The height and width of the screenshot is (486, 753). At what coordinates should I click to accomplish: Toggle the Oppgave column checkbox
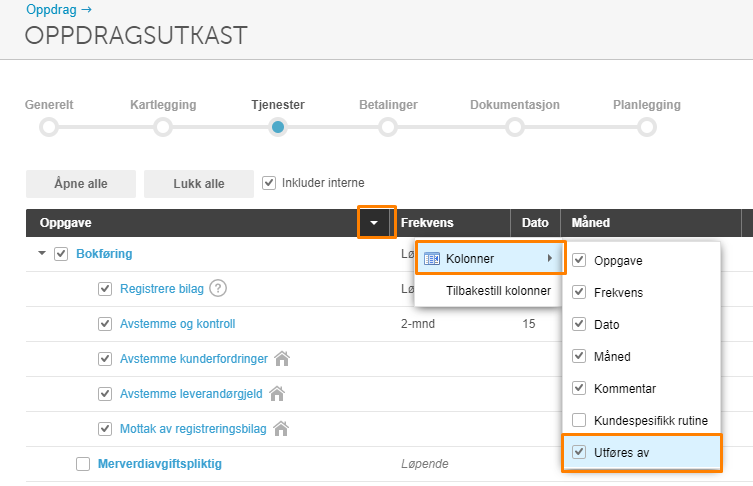(579, 260)
